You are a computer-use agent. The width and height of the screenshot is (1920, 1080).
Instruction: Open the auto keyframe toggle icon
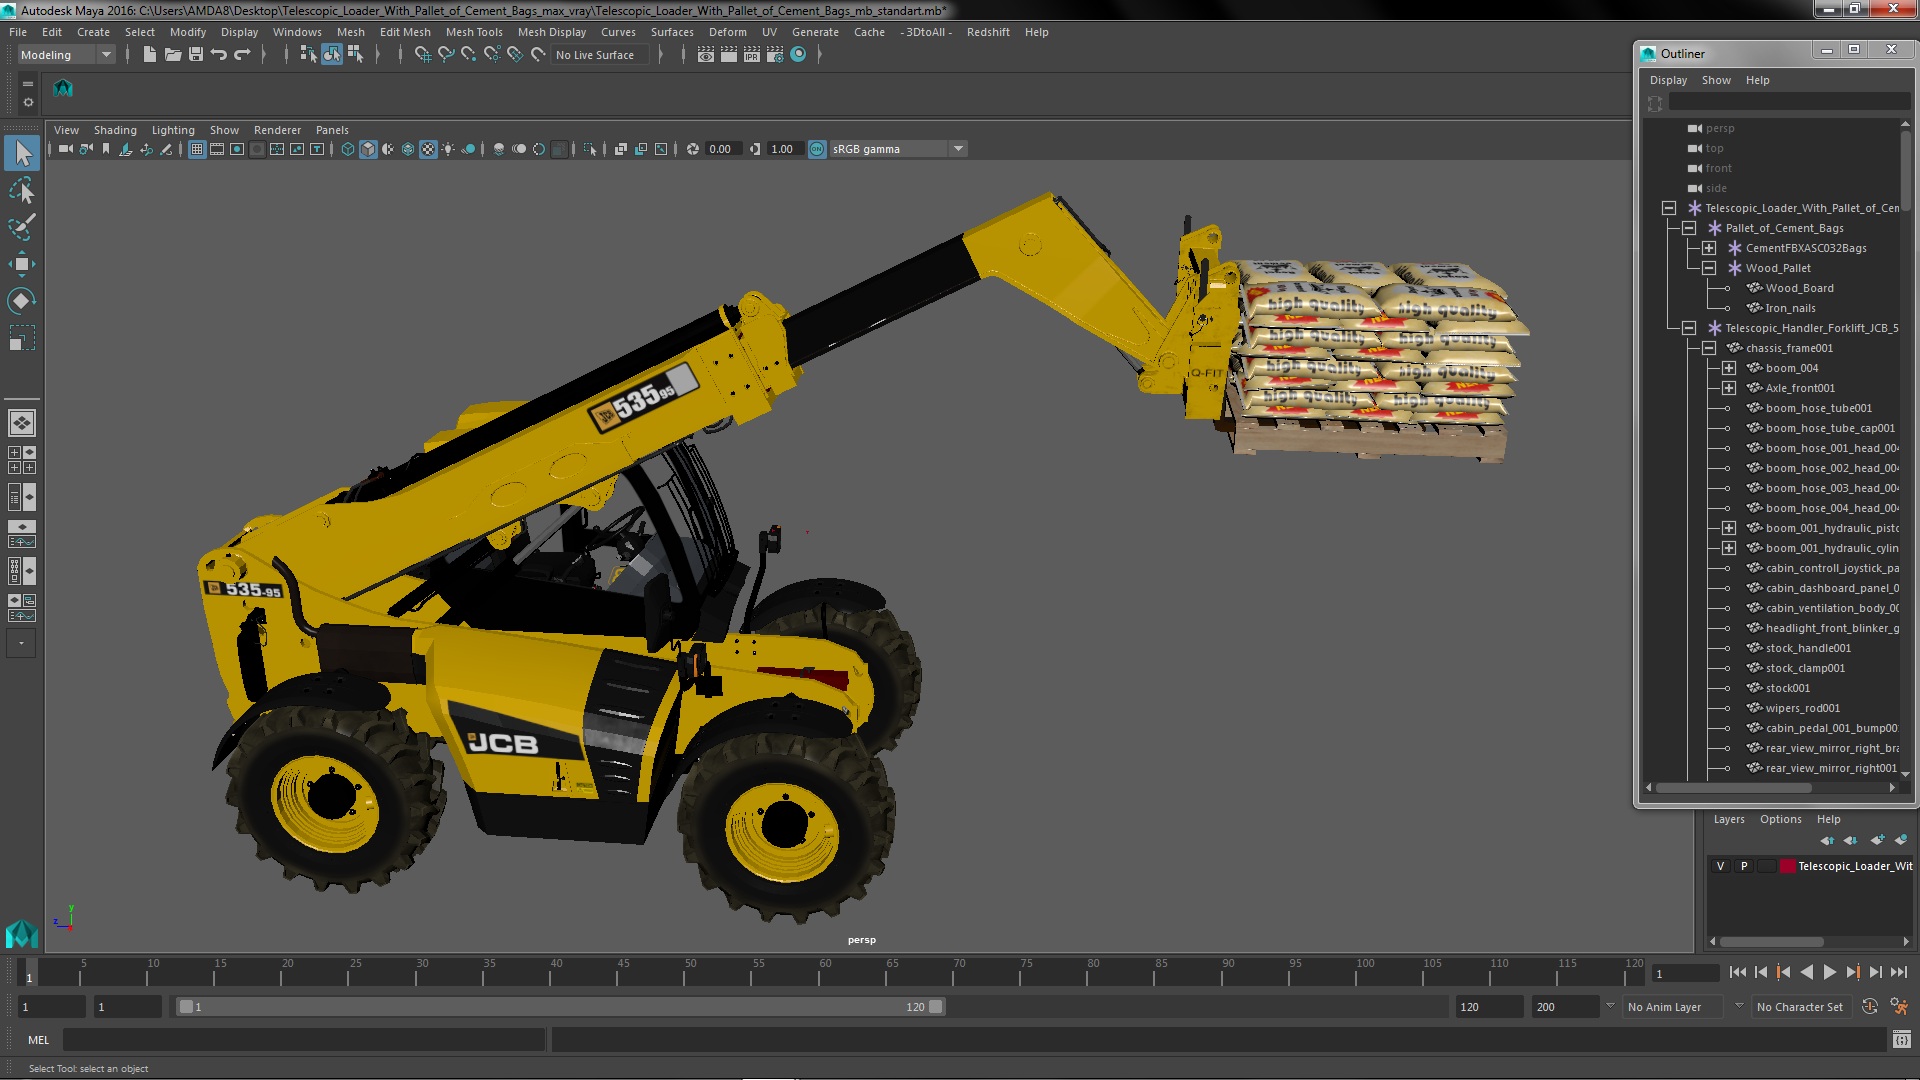pos(1870,1007)
